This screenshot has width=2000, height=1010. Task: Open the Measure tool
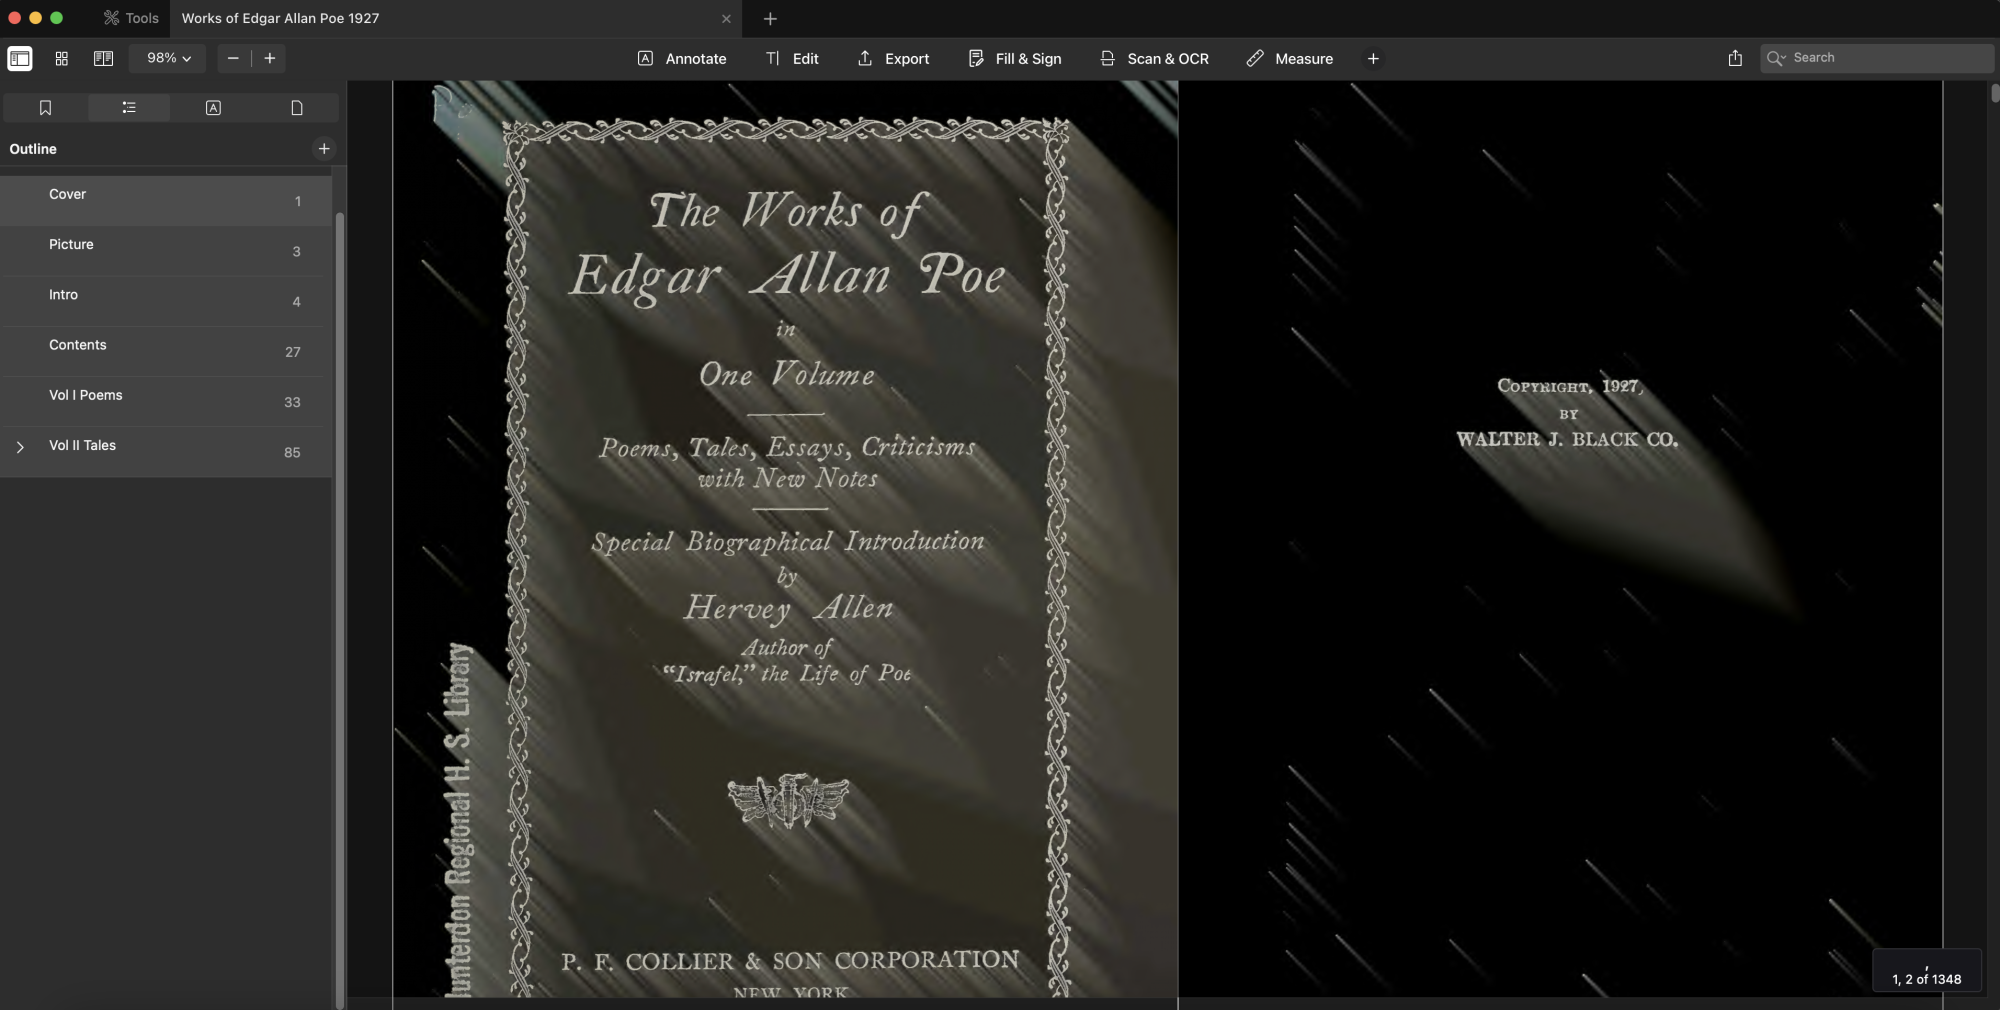(1290, 58)
